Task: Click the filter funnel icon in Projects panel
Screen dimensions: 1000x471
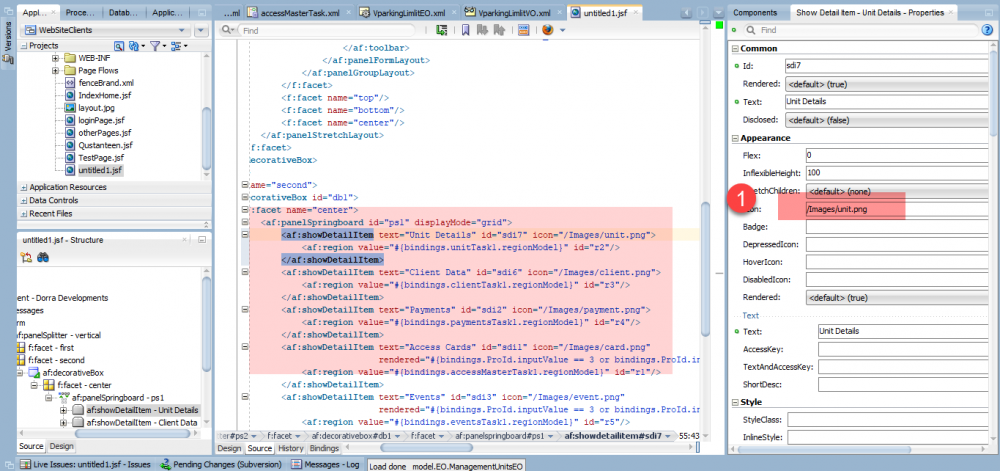Action: tap(157, 46)
